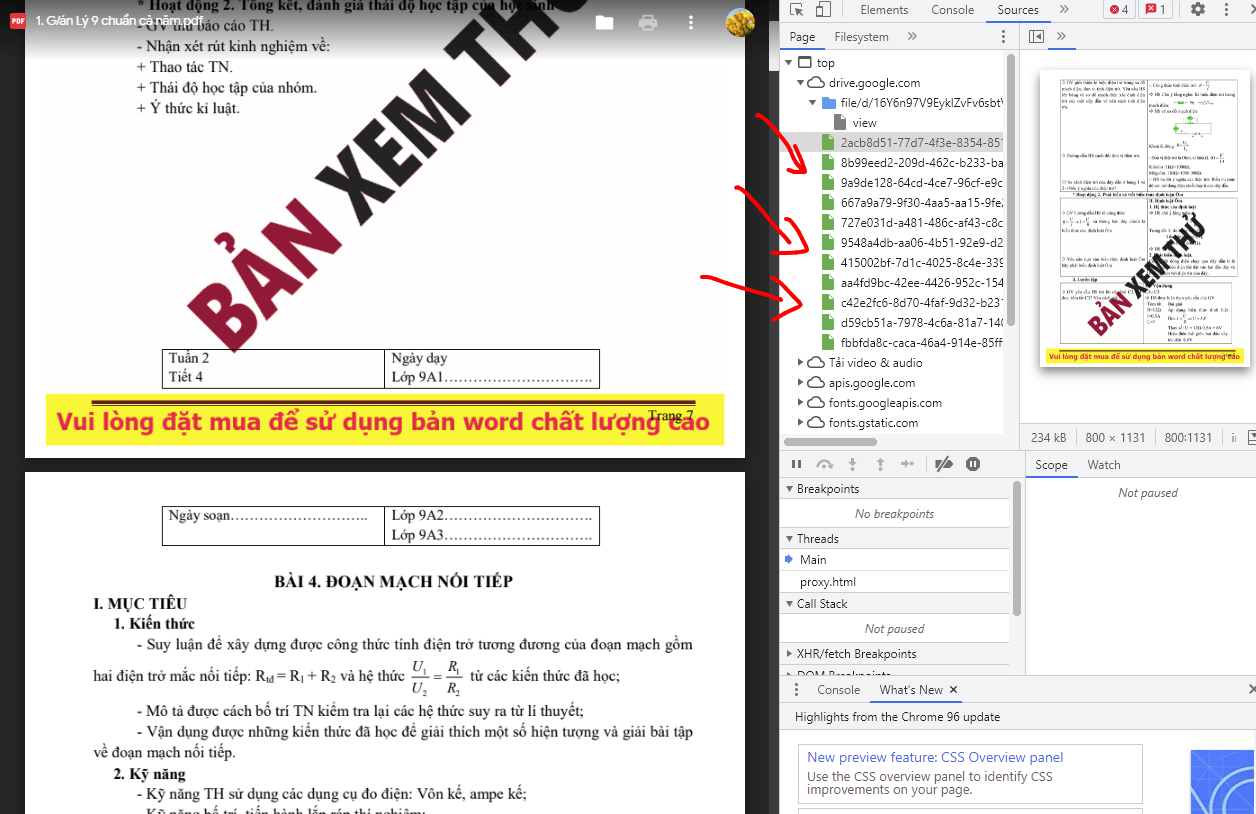Collapse the file/d/16Y6n97V9 folder node
Screen dimensions: 1256x814
812,103
